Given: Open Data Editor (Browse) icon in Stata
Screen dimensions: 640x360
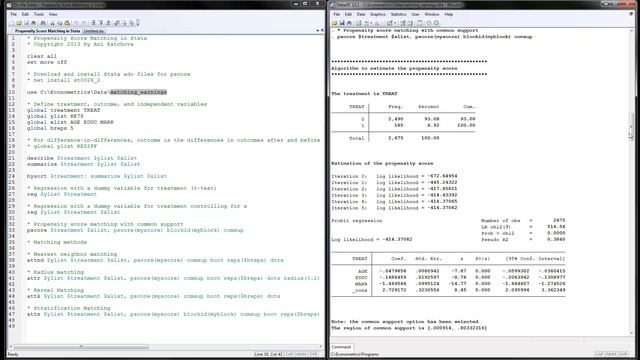Looking at the screenshot, I should pyautogui.click(x=410, y=23).
